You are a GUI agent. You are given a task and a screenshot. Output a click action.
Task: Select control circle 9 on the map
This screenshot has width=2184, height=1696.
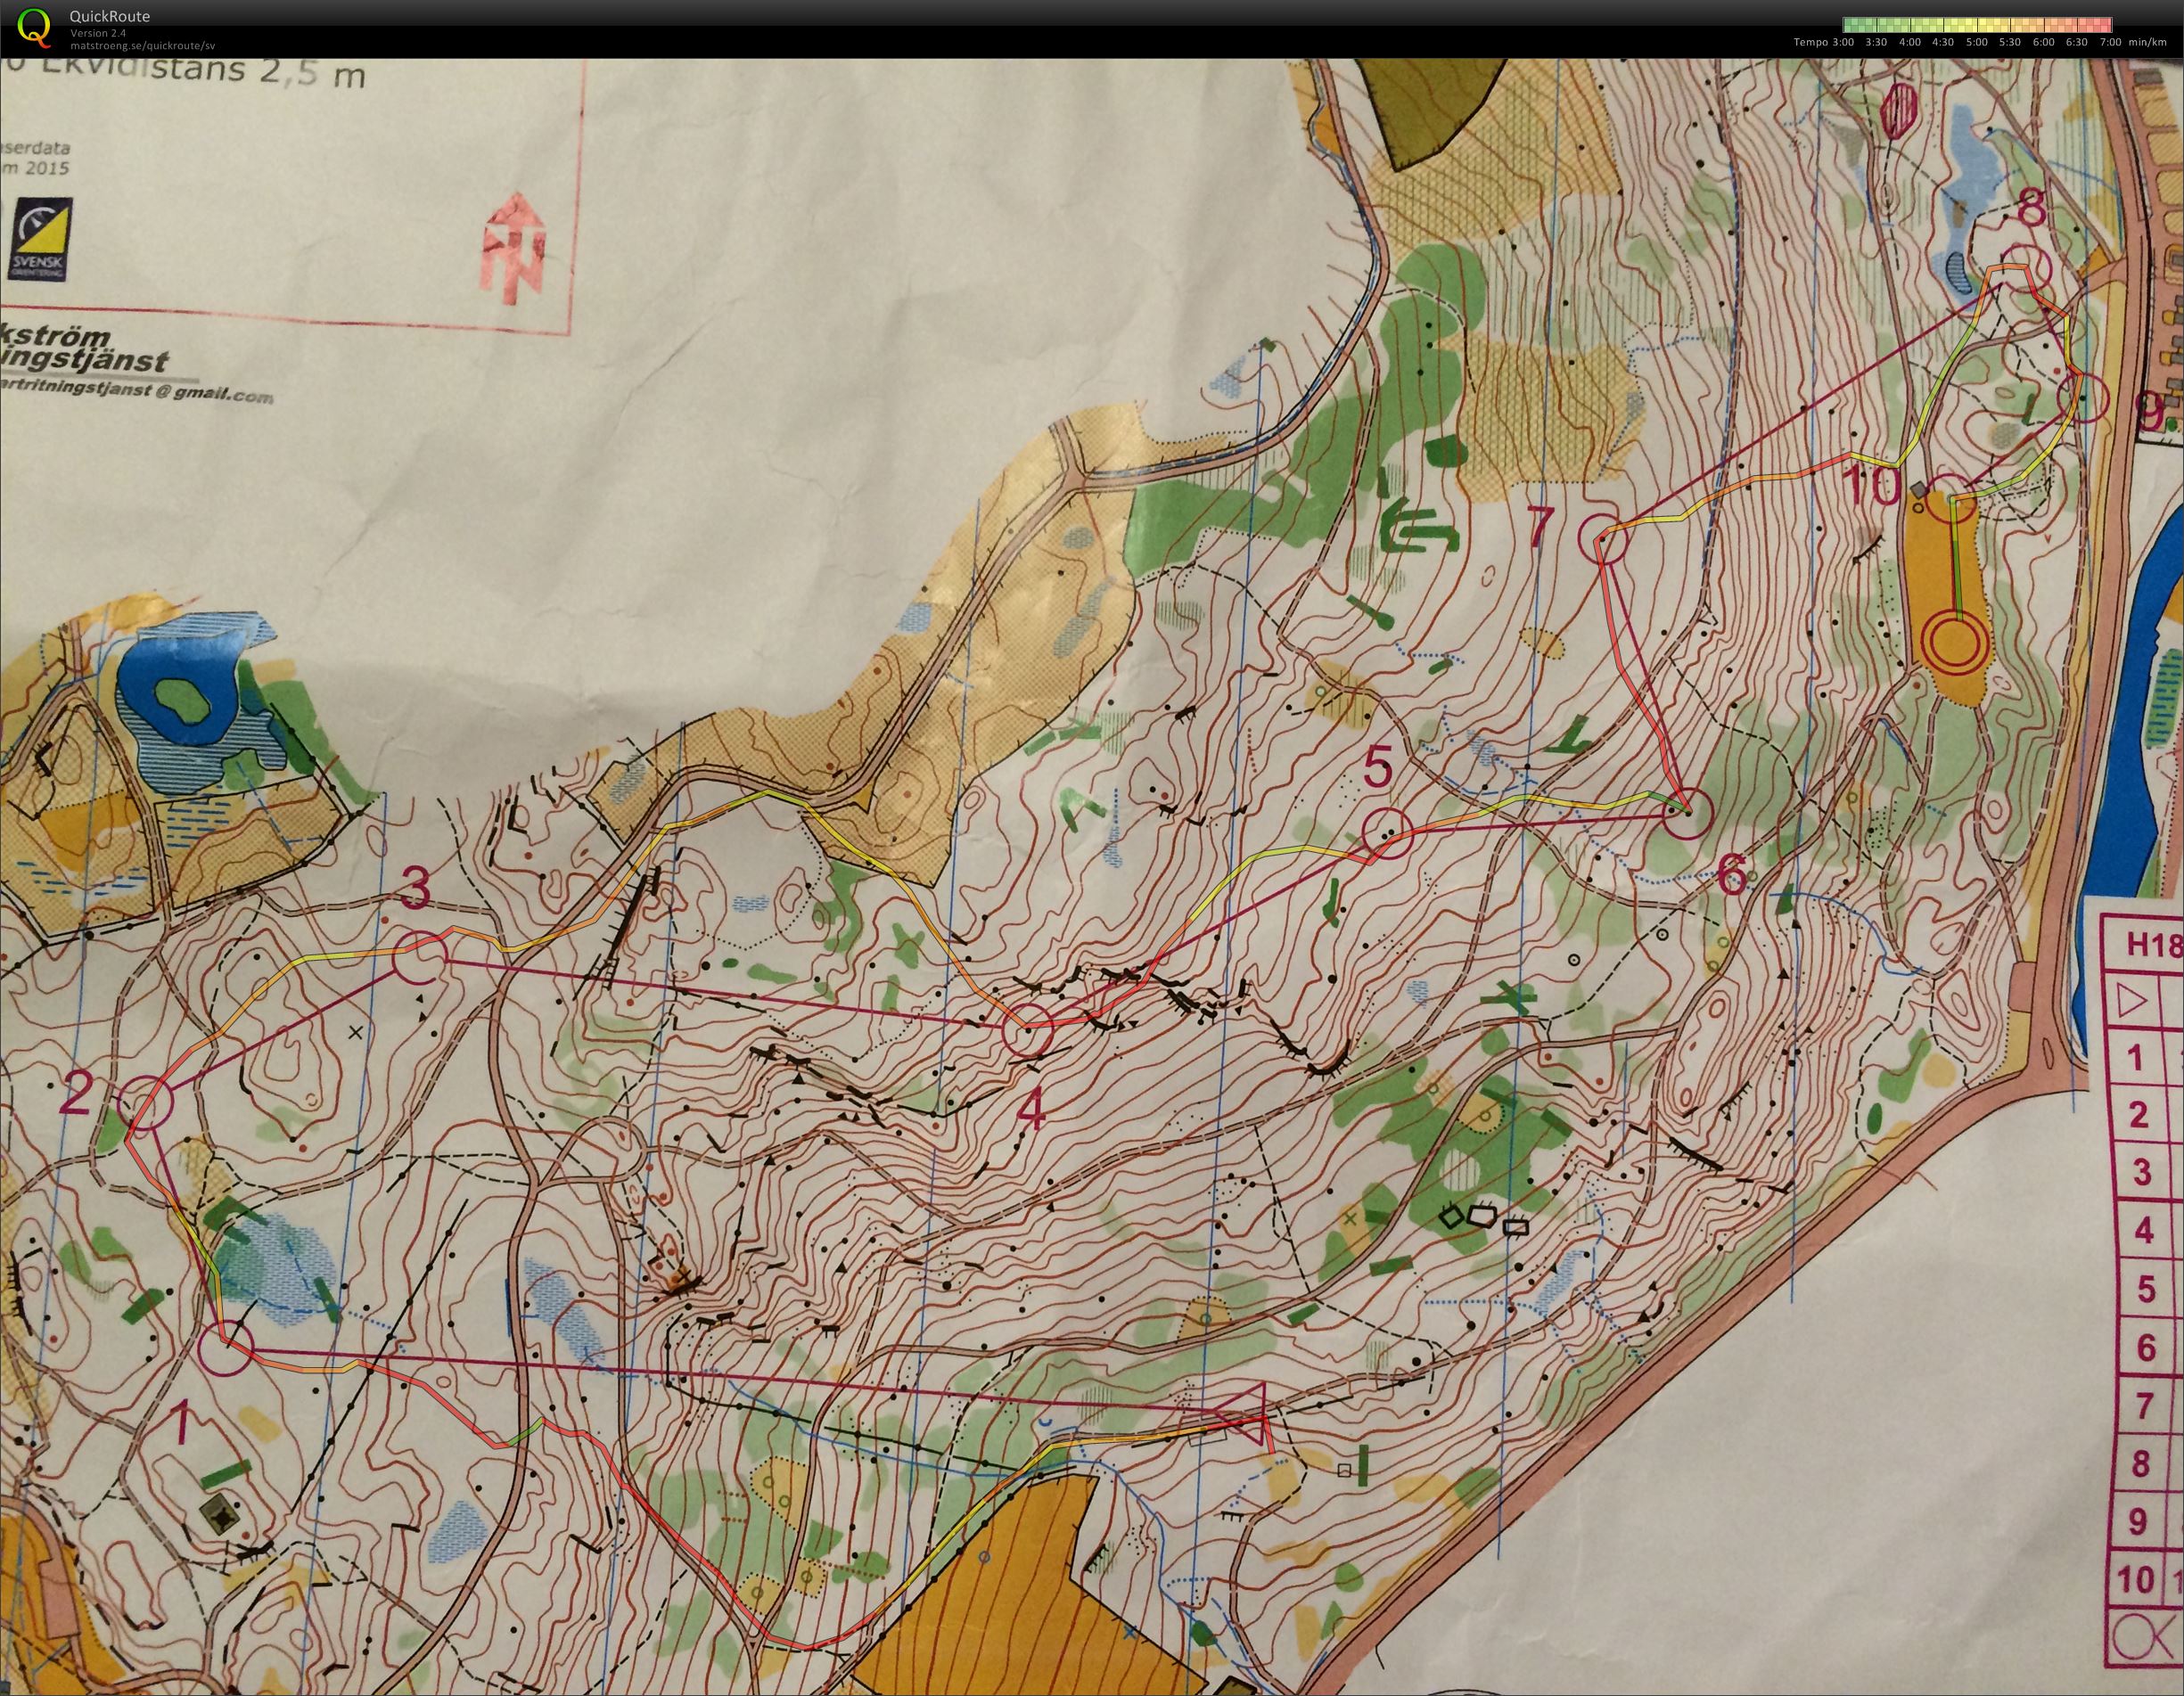coord(2083,398)
